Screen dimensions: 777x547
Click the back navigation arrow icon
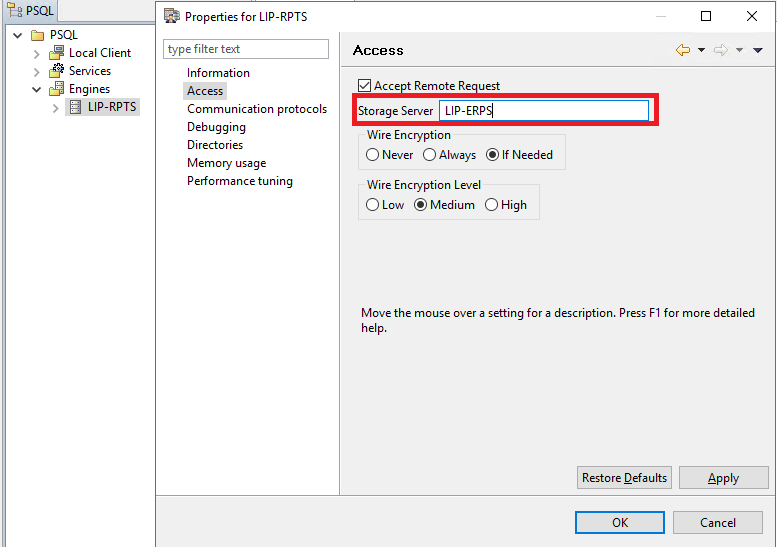(683, 50)
